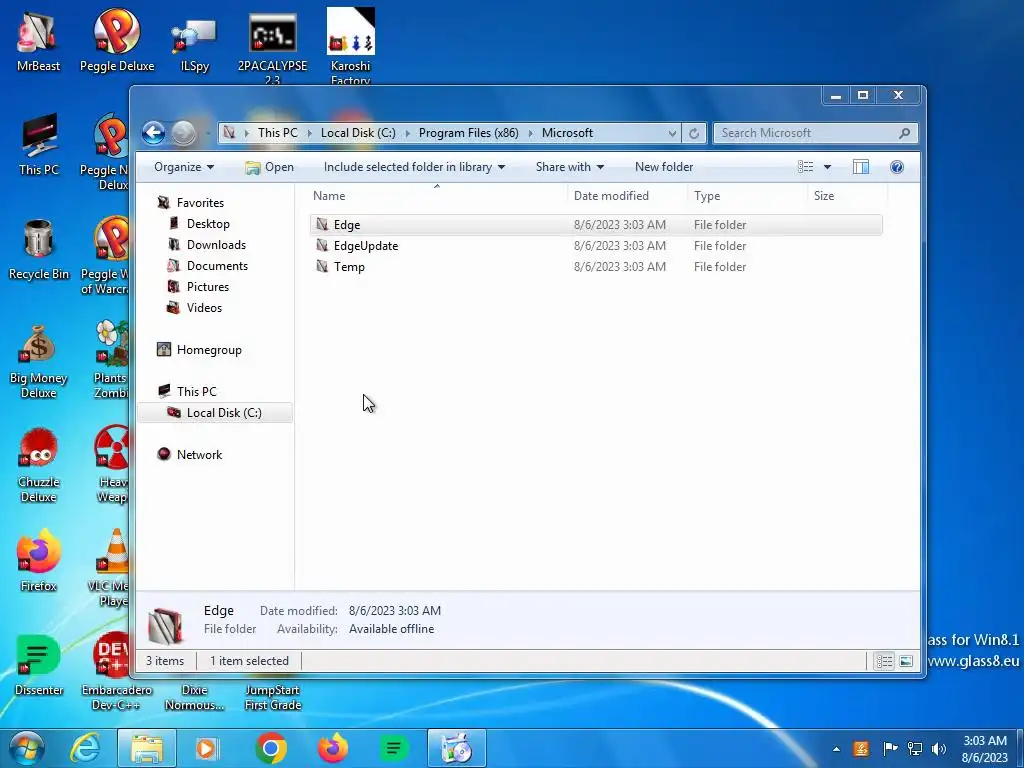The image size is (1024, 768).
Task: Click the volume speaker tray icon
Action: click(939, 748)
